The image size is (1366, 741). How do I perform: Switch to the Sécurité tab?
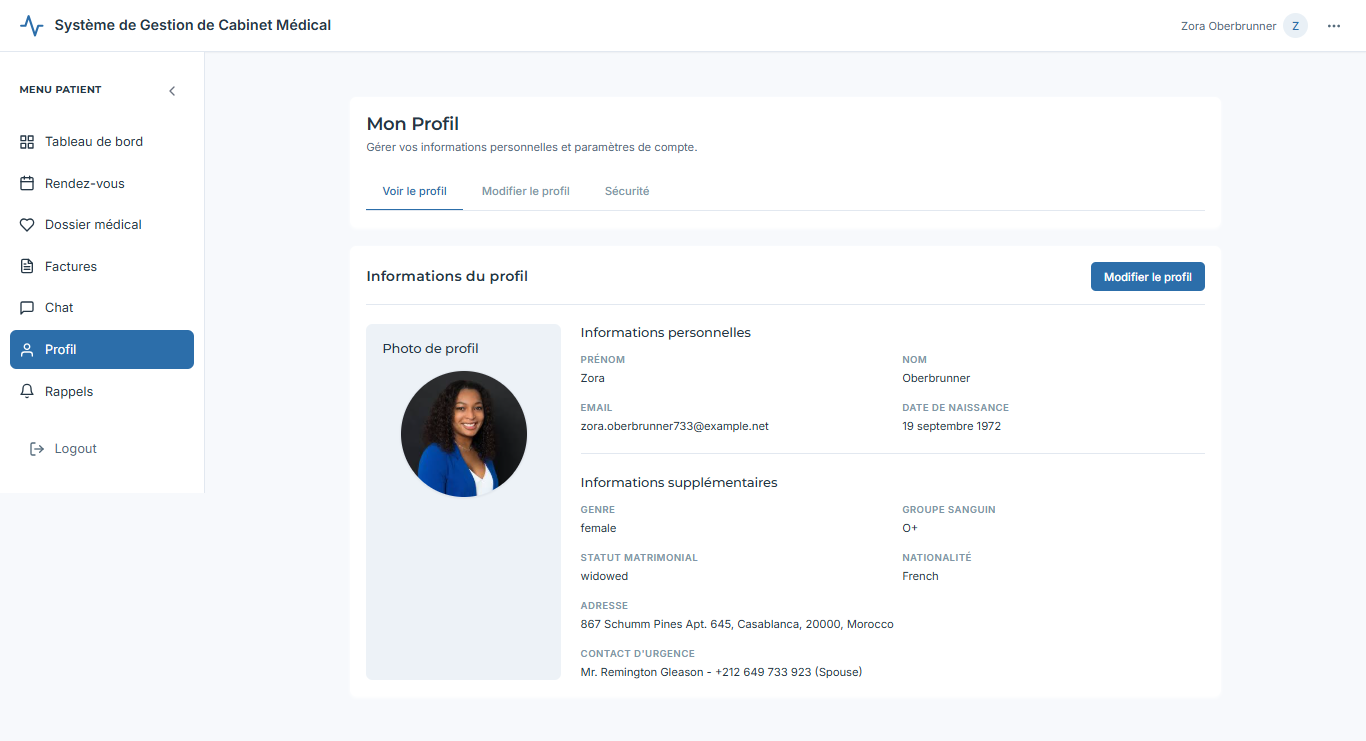click(627, 191)
